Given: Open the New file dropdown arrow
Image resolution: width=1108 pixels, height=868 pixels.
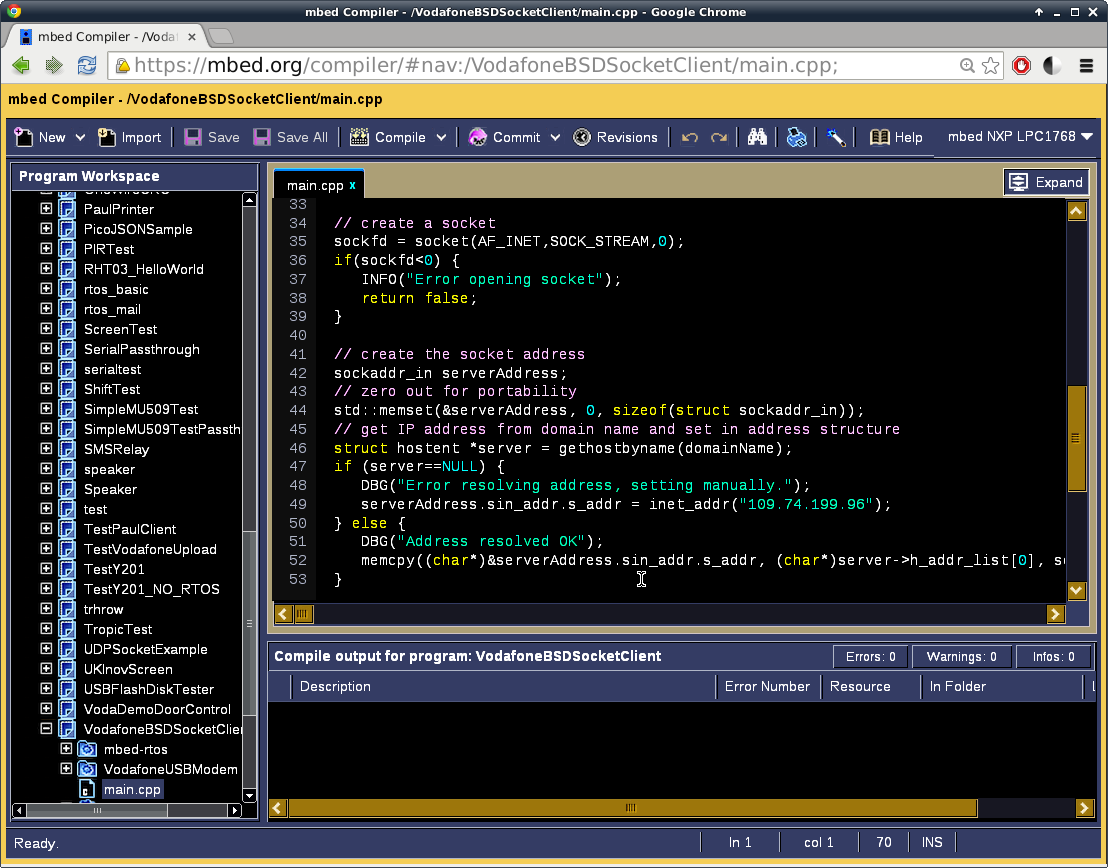Looking at the screenshot, I should pos(80,137).
